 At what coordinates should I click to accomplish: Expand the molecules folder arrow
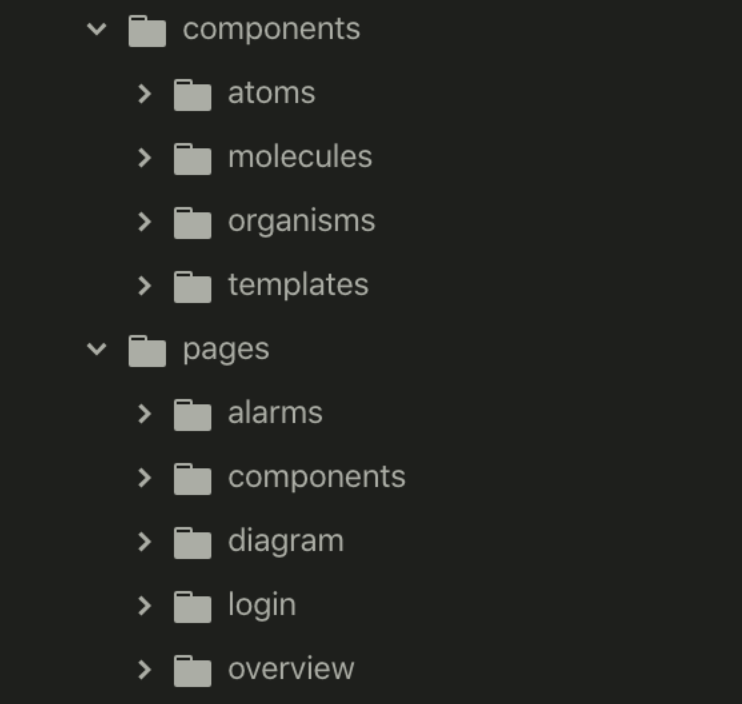click(145, 158)
